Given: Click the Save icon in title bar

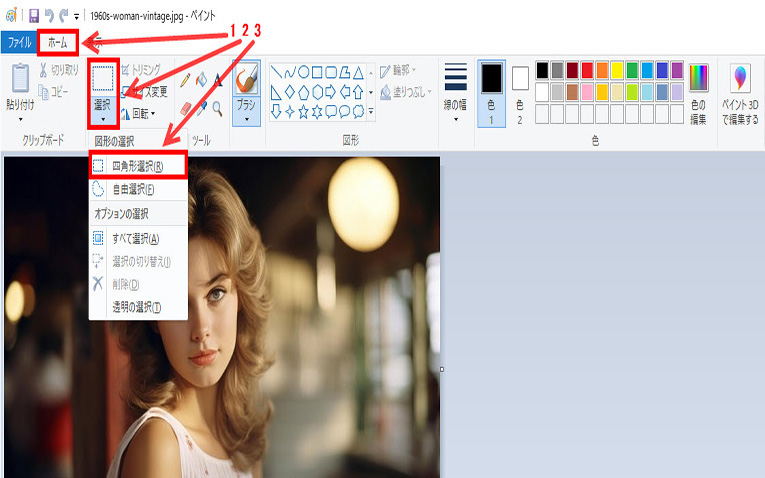Looking at the screenshot, I should pyautogui.click(x=33, y=17).
